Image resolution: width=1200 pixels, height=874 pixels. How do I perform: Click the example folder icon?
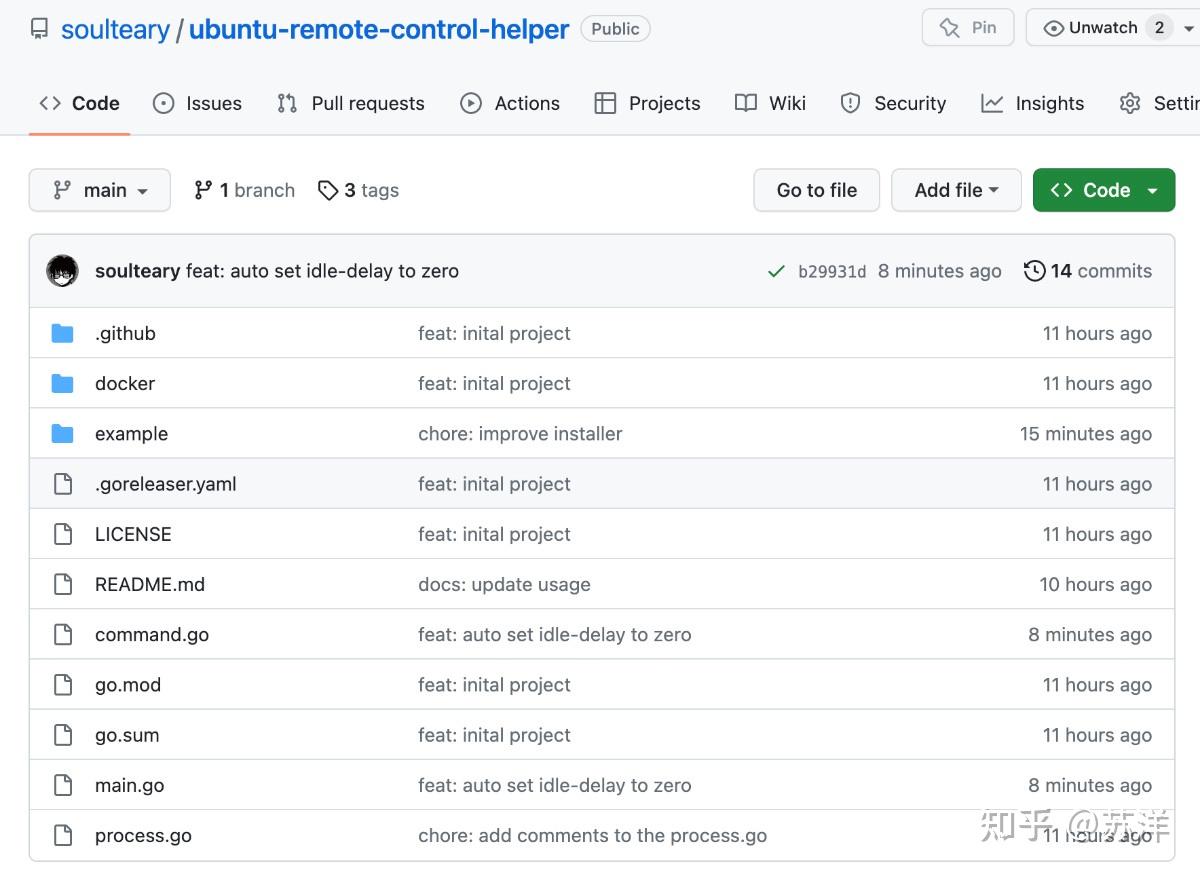point(63,433)
